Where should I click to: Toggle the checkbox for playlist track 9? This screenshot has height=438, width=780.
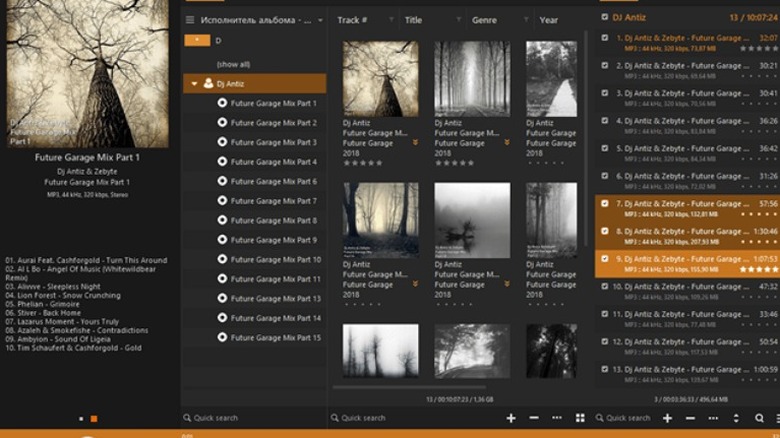[604, 258]
